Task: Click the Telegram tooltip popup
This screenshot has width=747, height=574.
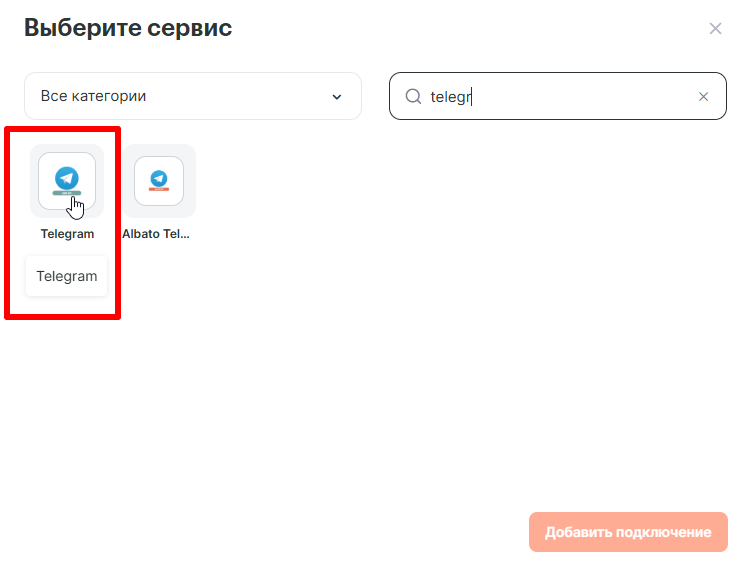Action: click(x=67, y=277)
